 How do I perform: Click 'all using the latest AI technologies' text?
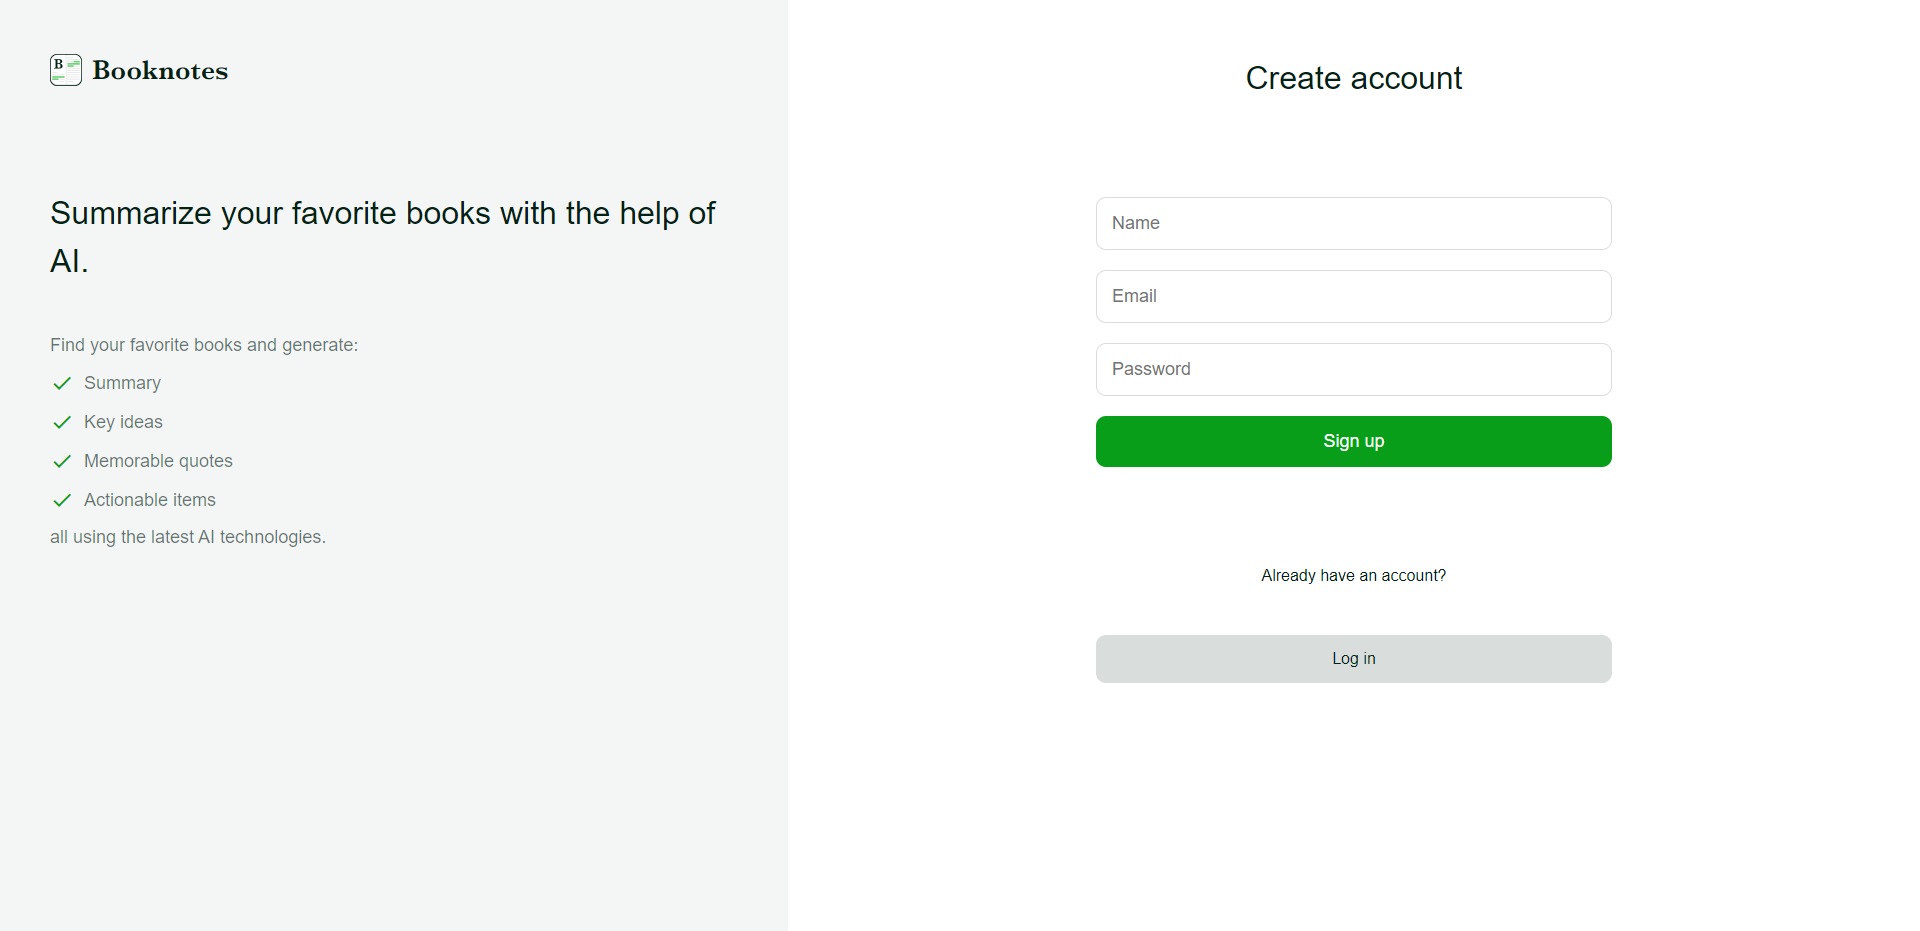point(188,537)
